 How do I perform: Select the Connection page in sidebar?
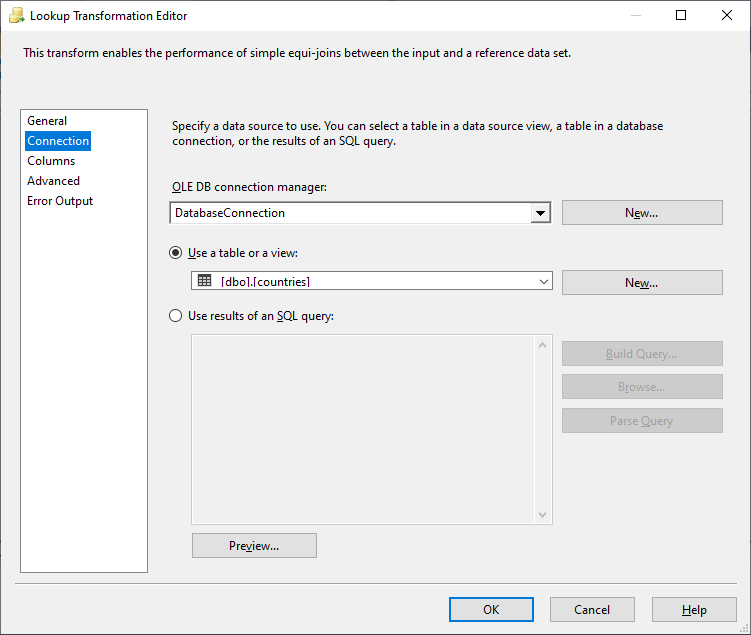58,141
